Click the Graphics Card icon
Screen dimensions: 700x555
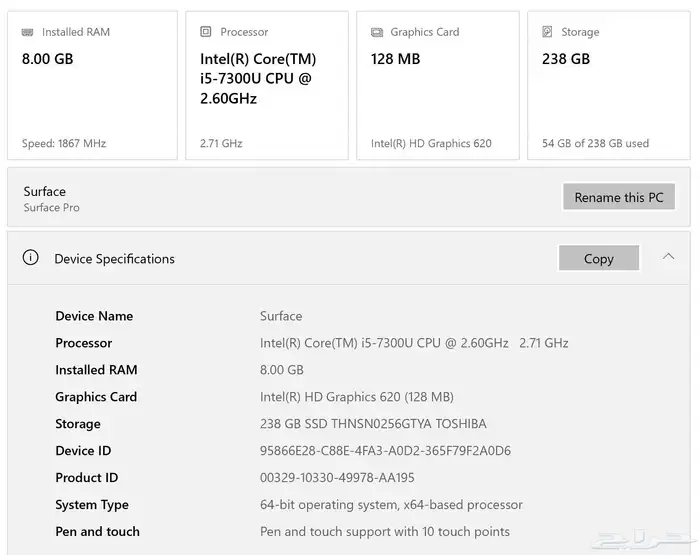pos(377,32)
